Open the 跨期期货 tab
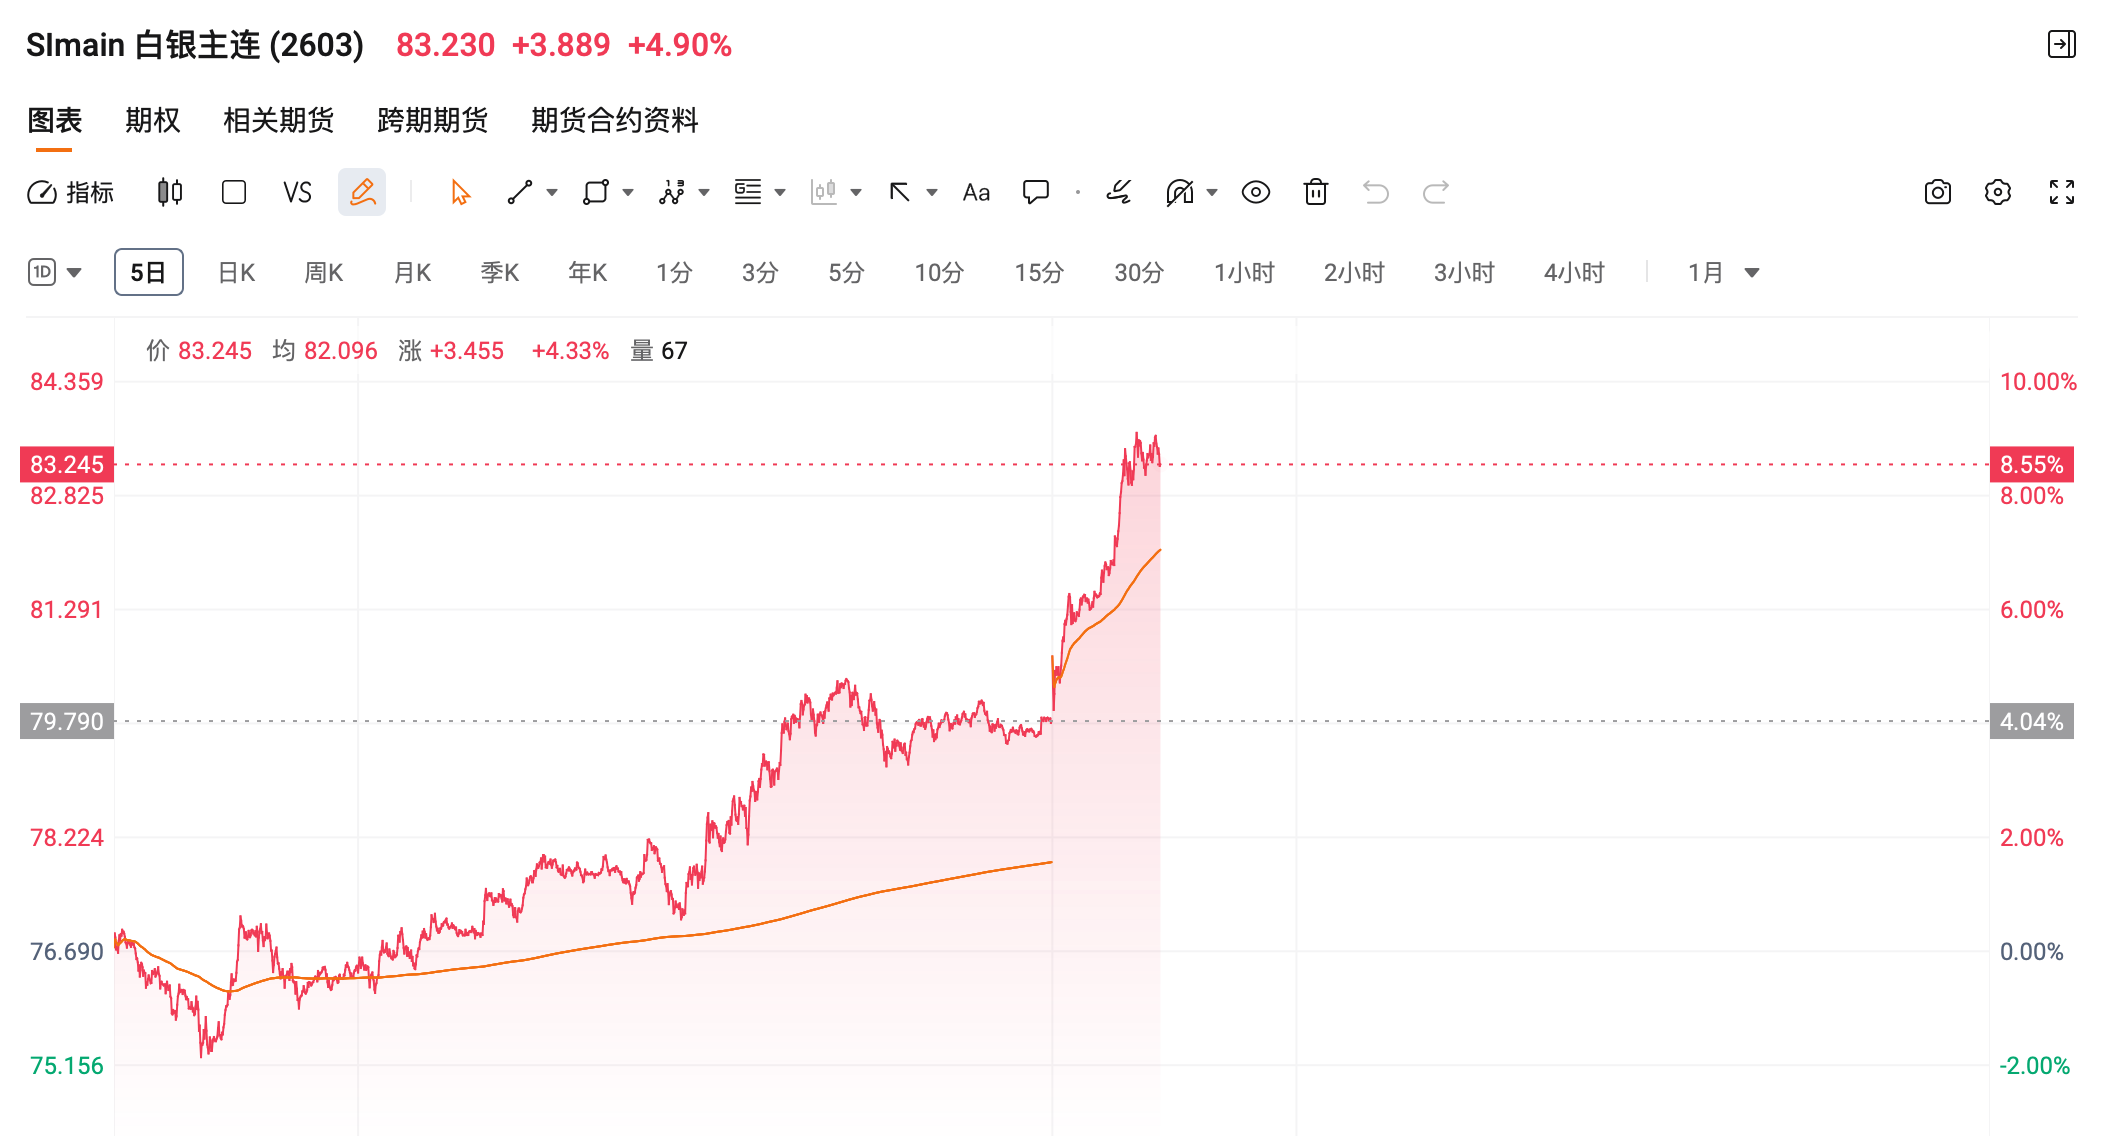 tap(431, 120)
